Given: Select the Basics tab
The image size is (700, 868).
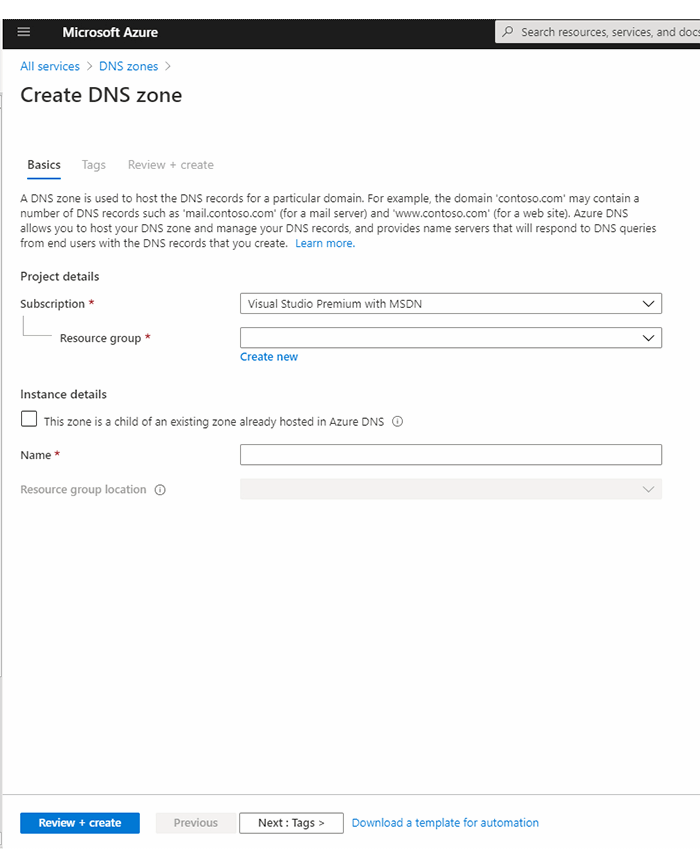Looking at the screenshot, I should (44, 165).
